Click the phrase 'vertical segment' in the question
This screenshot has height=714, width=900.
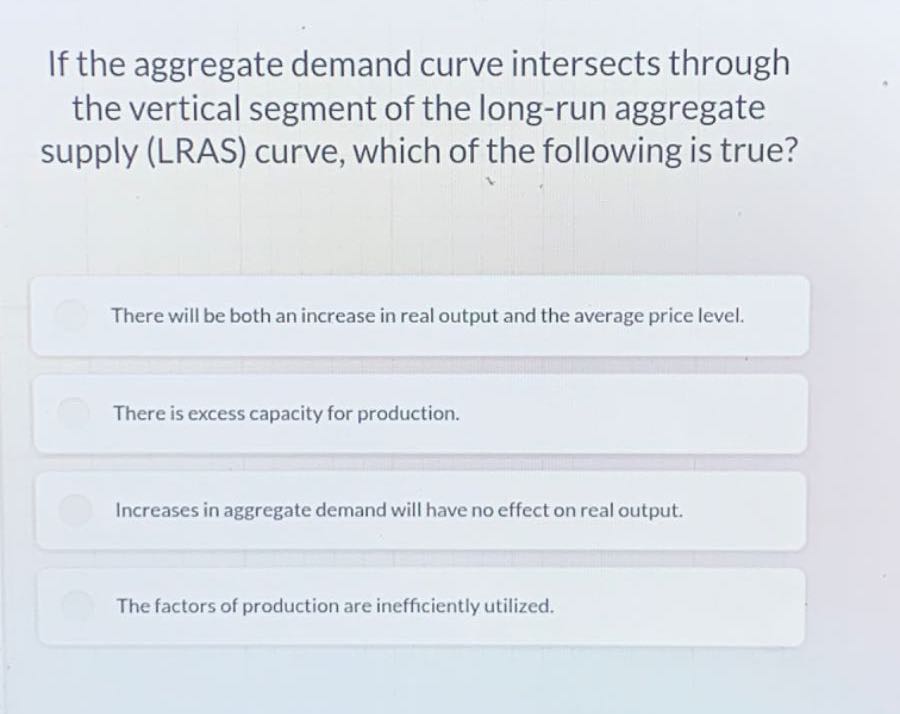coord(250,107)
